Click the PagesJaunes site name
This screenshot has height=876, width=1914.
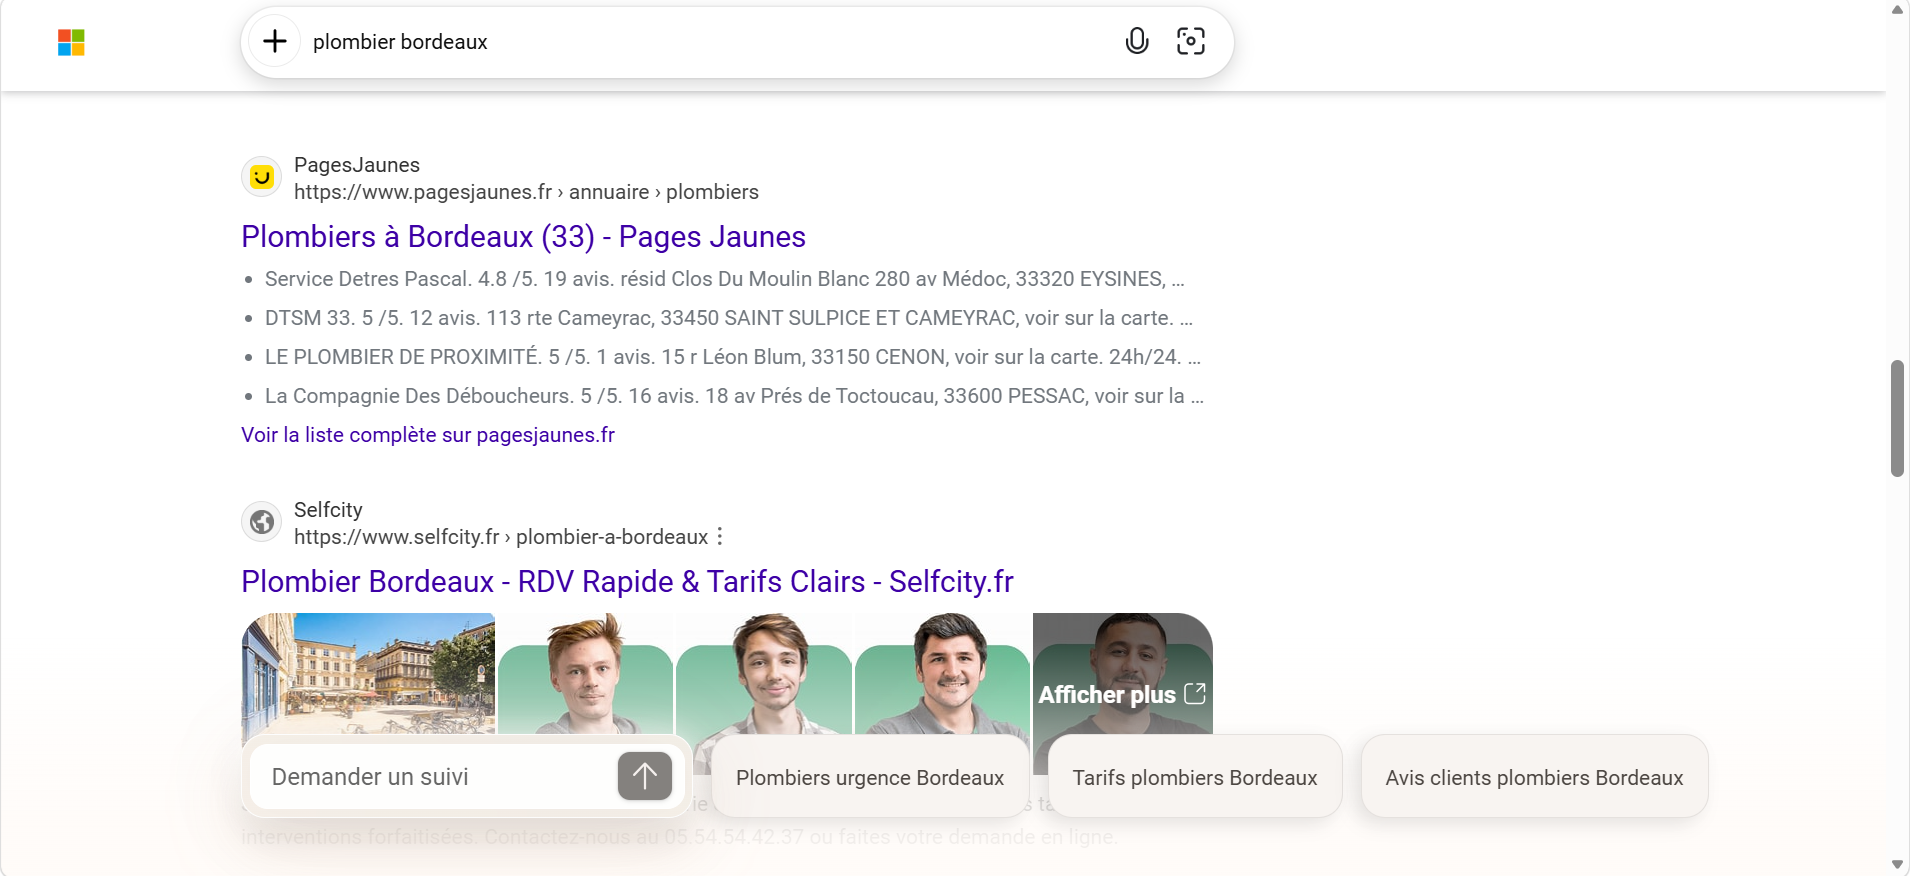357,165
